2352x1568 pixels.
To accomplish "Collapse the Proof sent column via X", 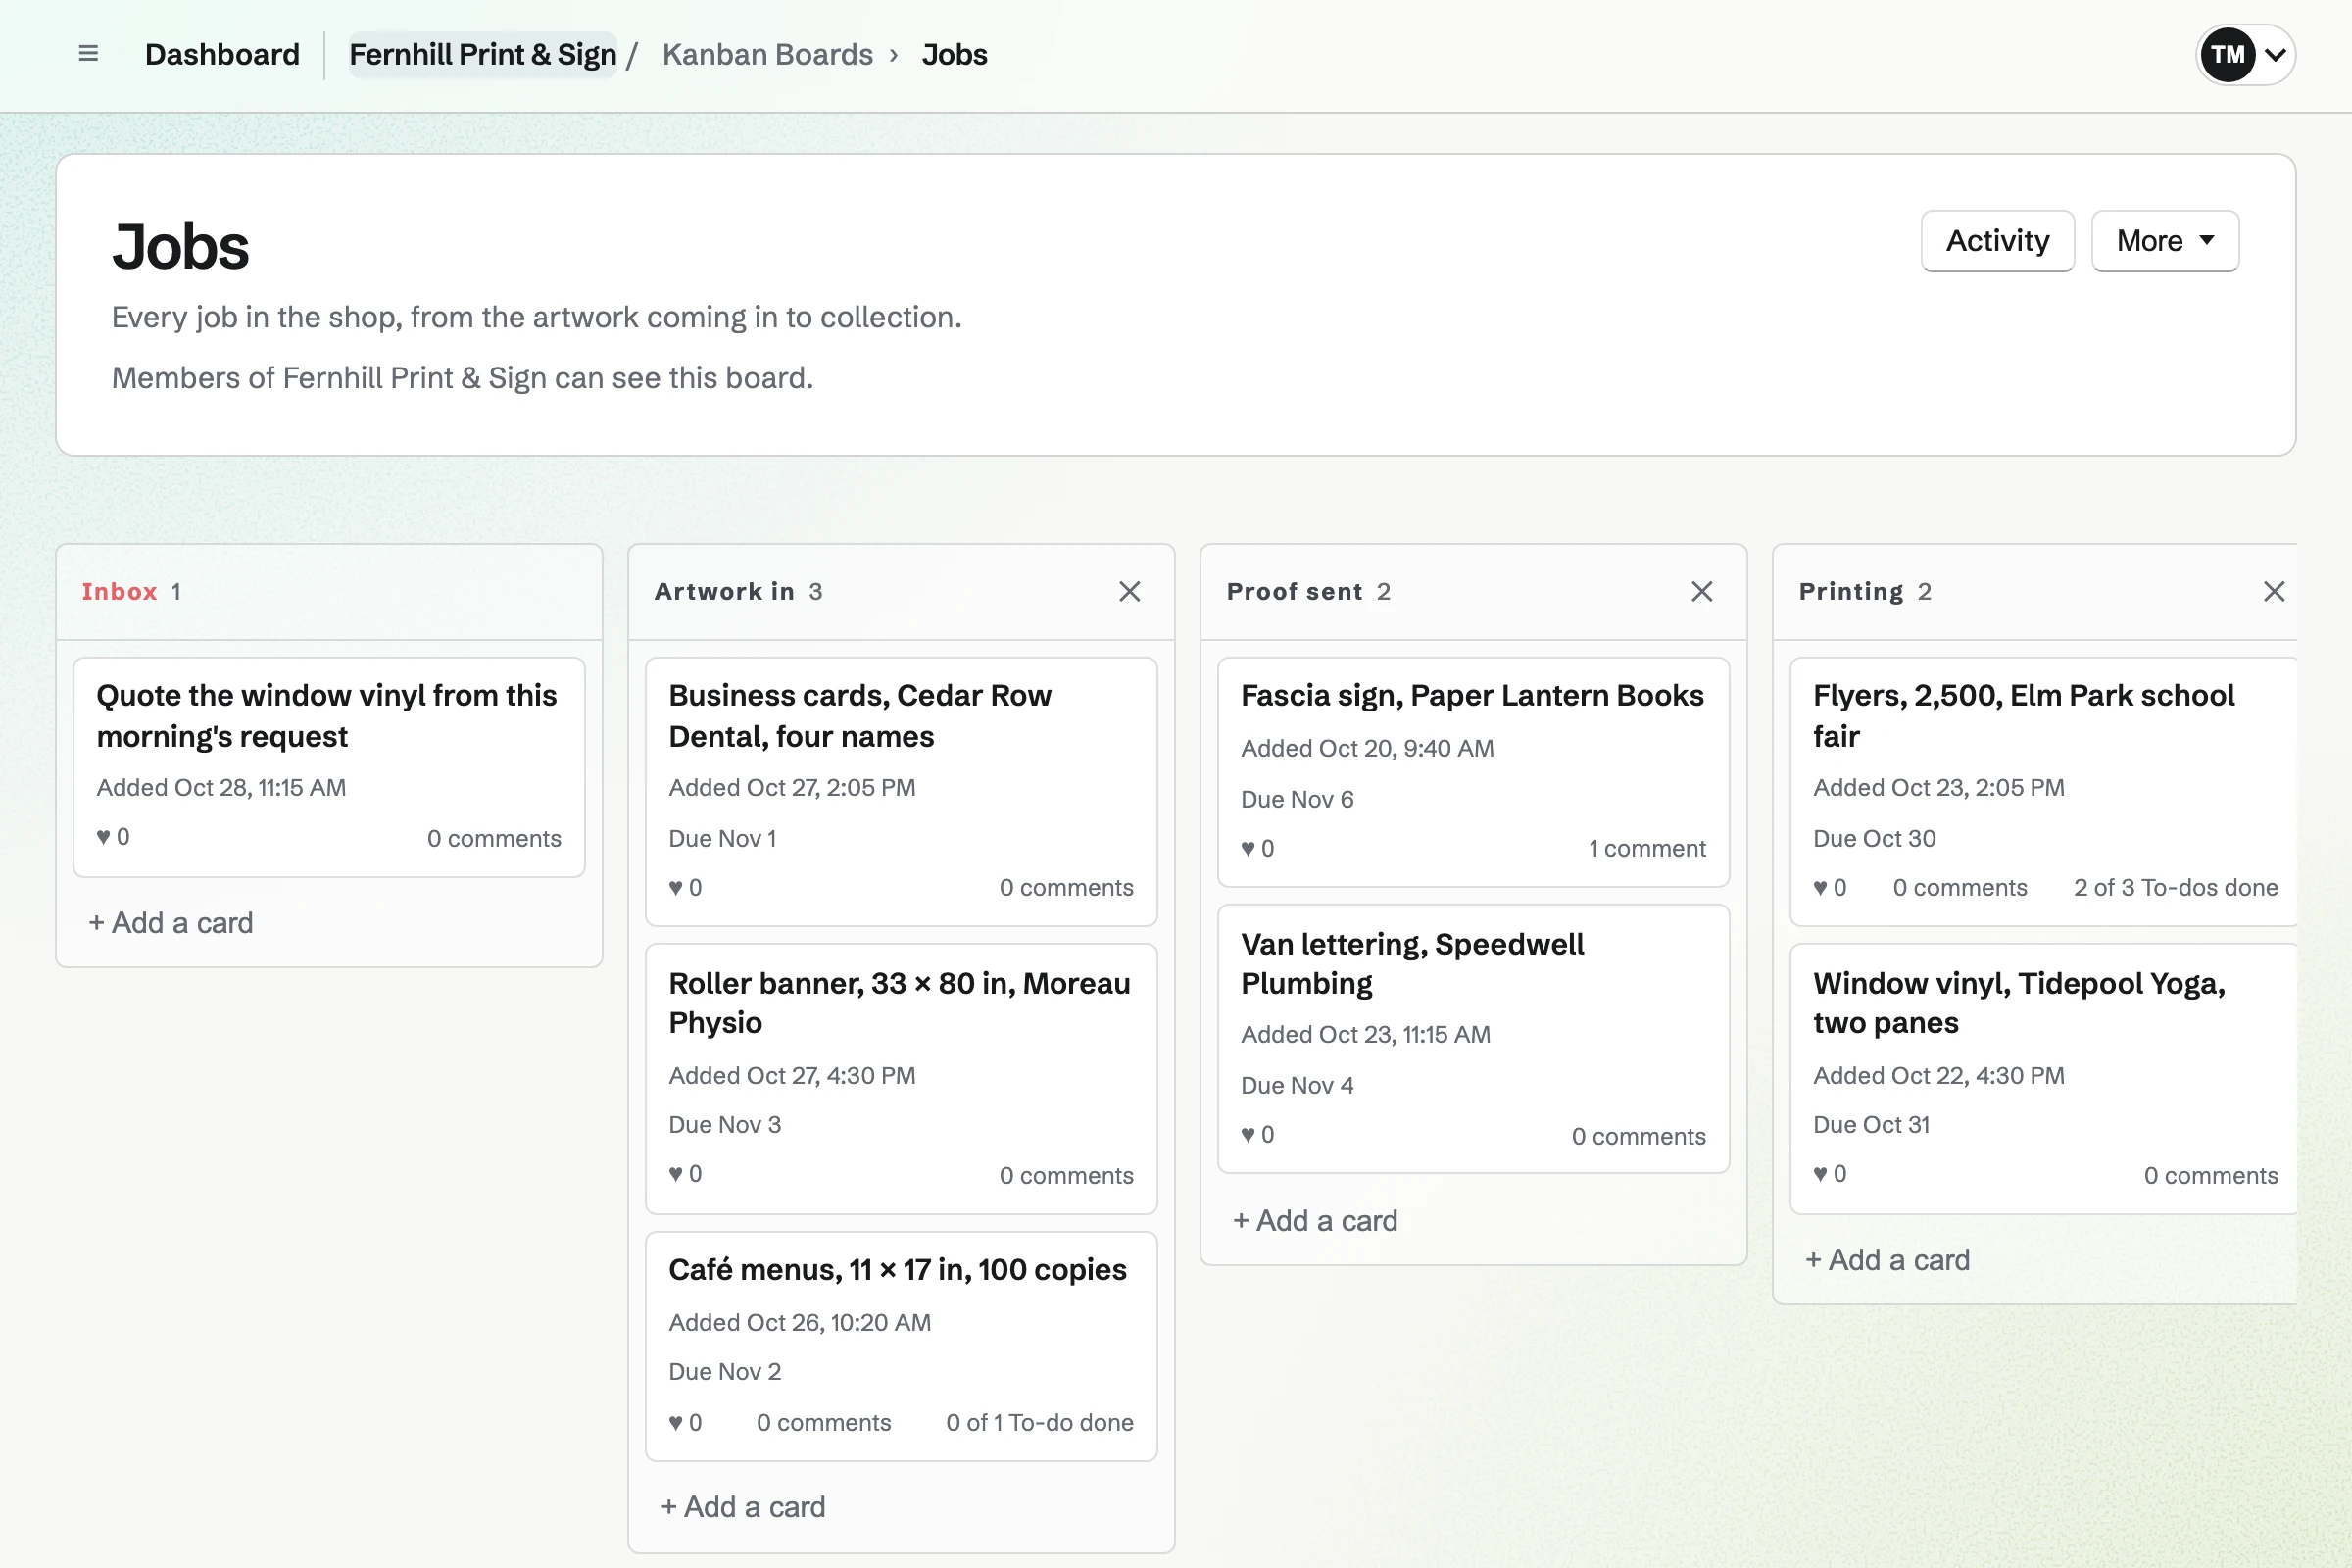I will tap(1701, 591).
